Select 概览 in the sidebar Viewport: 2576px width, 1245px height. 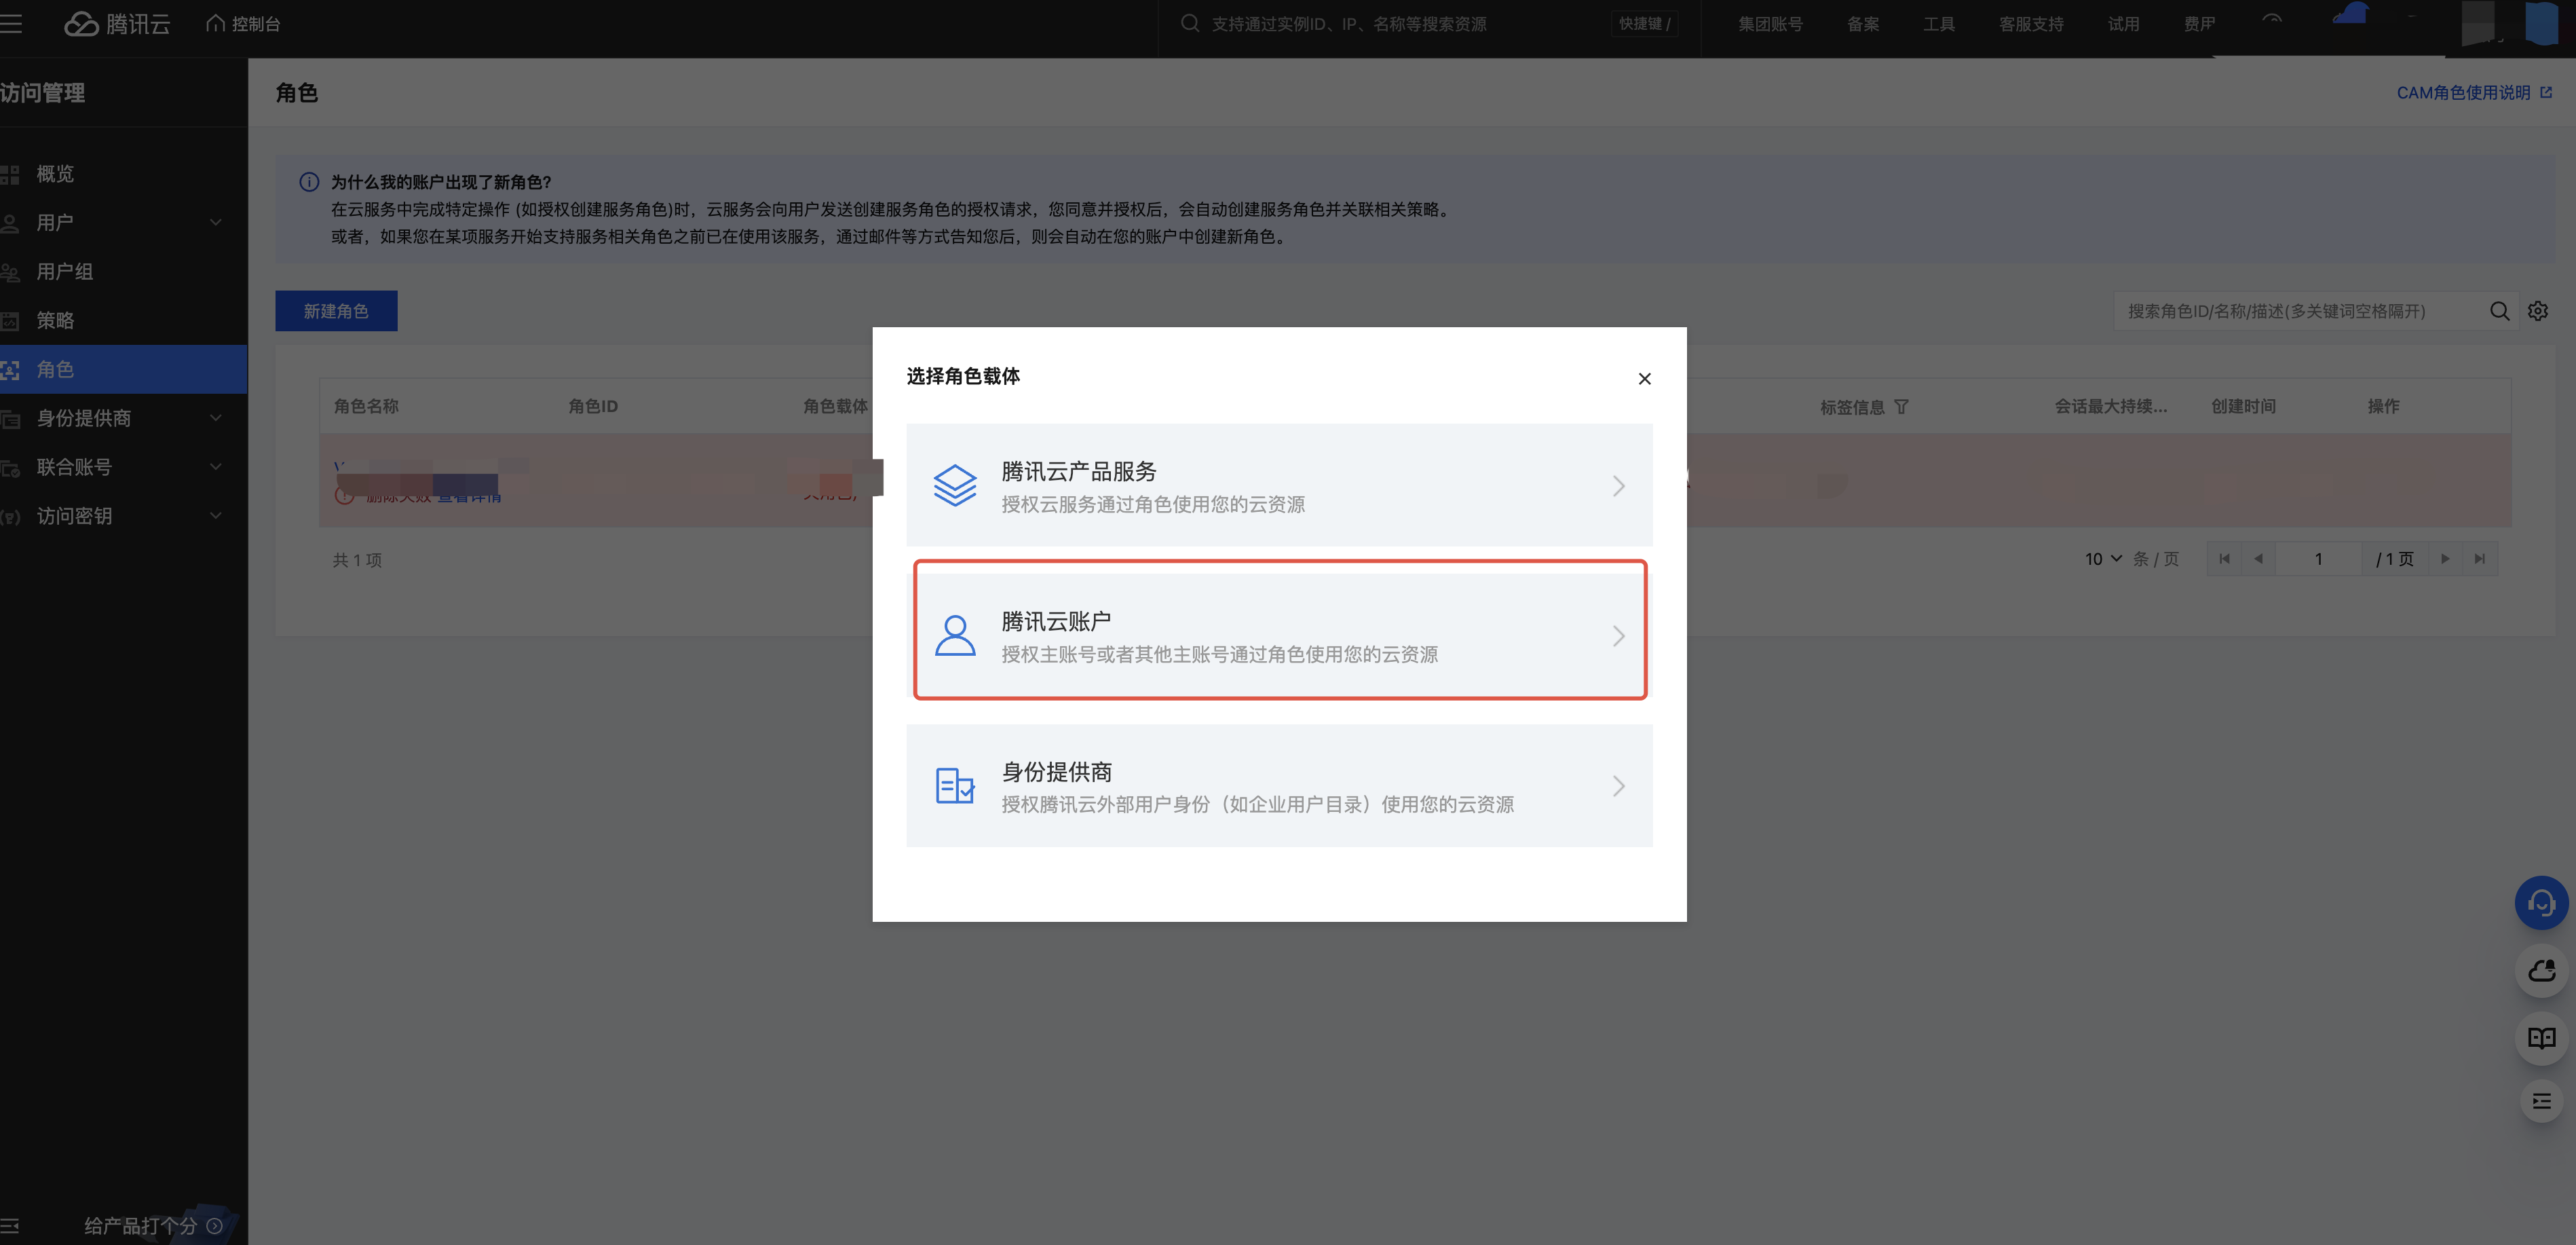coord(123,174)
